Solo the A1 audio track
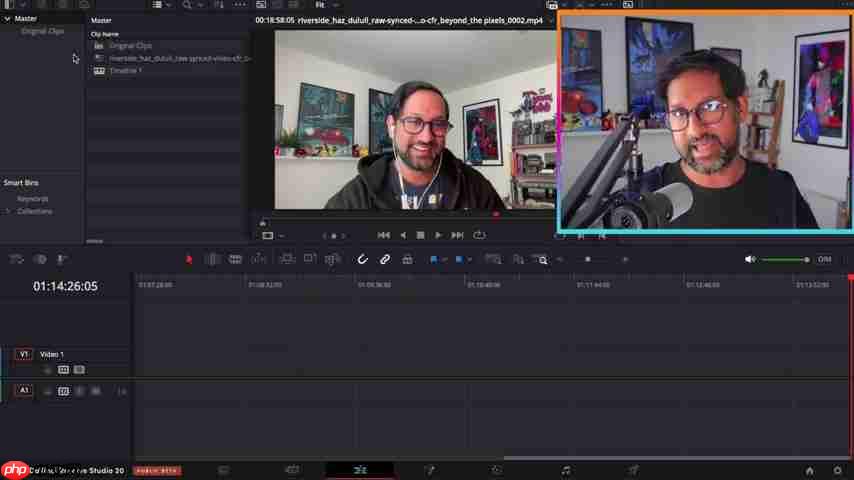The height and width of the screenshot is (480, 854). coord(80,391)
